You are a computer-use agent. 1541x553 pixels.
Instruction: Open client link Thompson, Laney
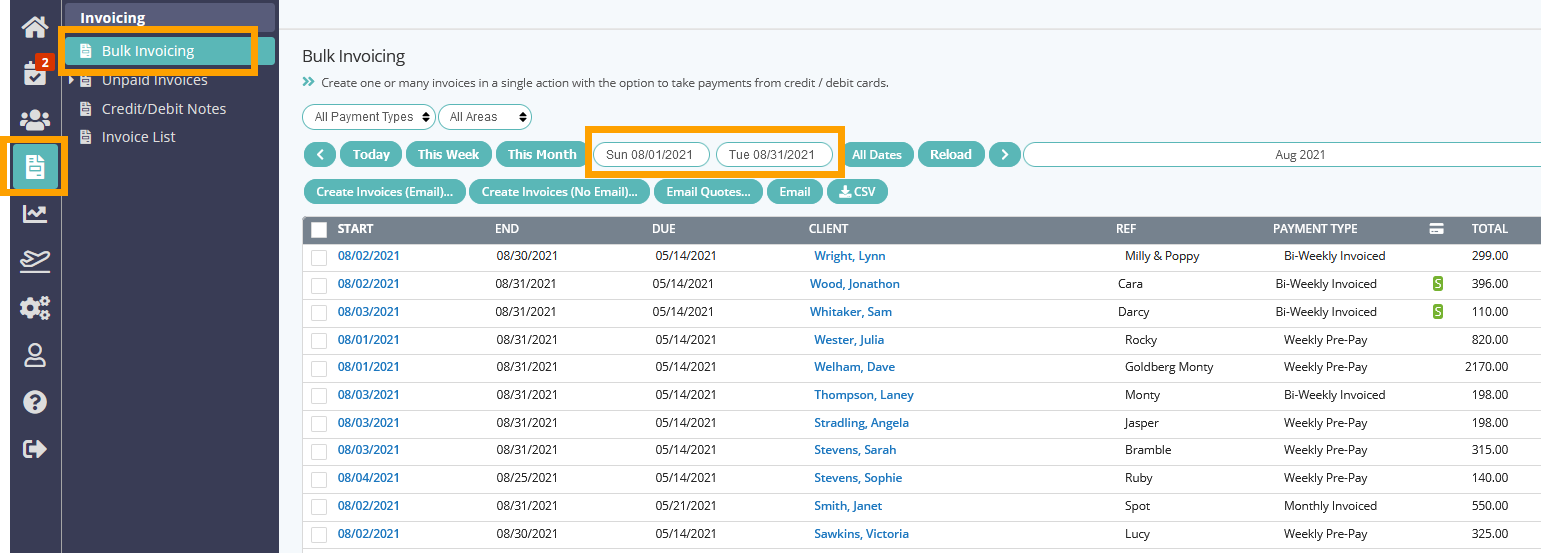pos(863,395)
